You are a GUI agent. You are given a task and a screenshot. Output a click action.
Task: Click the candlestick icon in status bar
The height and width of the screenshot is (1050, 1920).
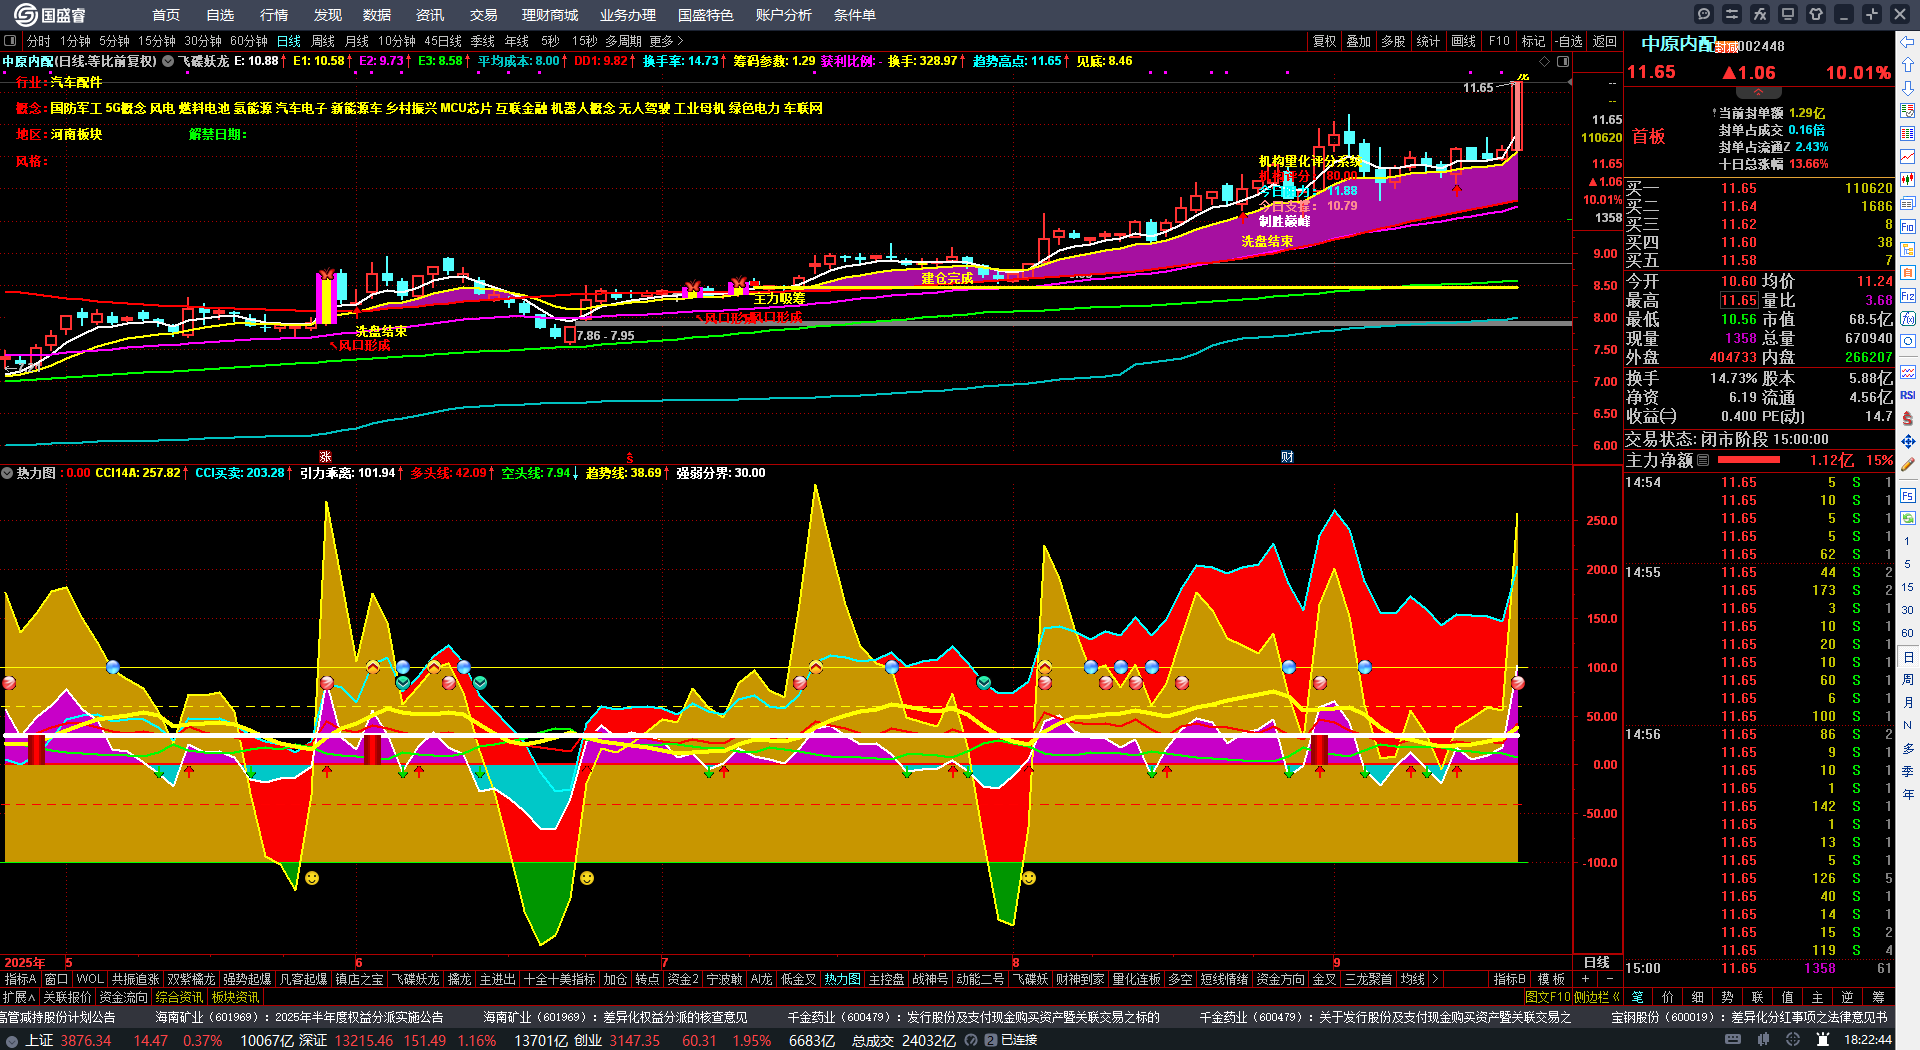tap(1764, 1040)
